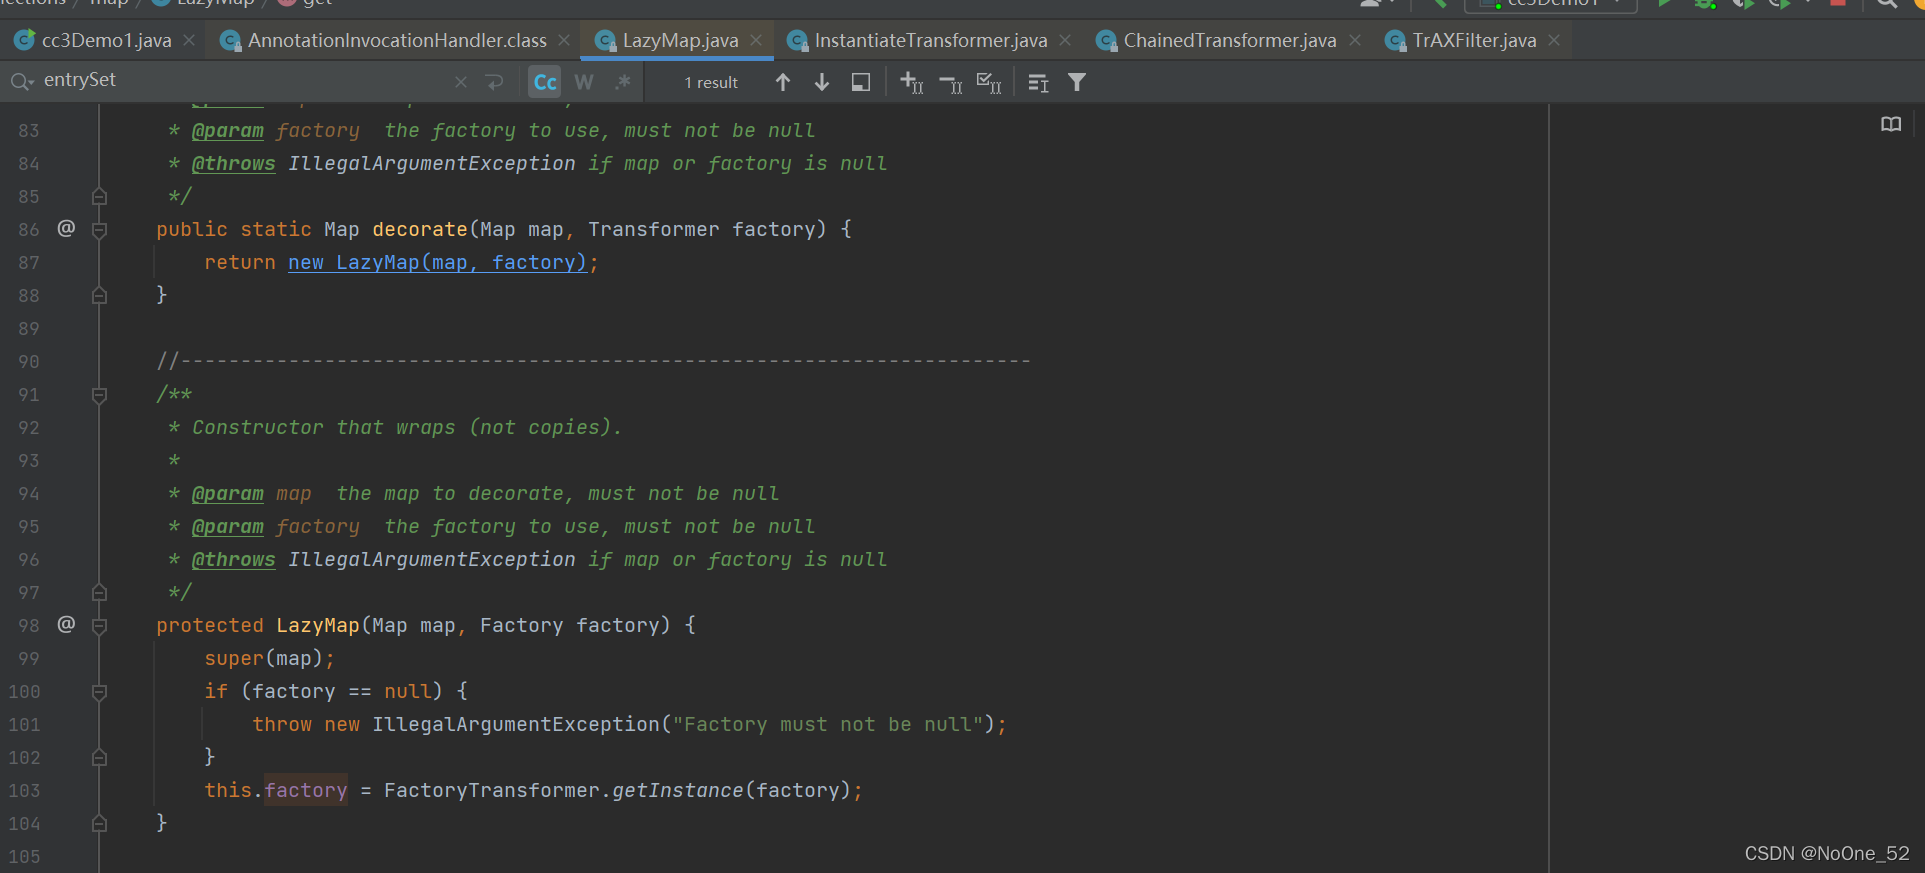This screenshot has width=1925, height=873.
Task: Toggle Match Case (Cc) search option
Action: tap(545, 82)
